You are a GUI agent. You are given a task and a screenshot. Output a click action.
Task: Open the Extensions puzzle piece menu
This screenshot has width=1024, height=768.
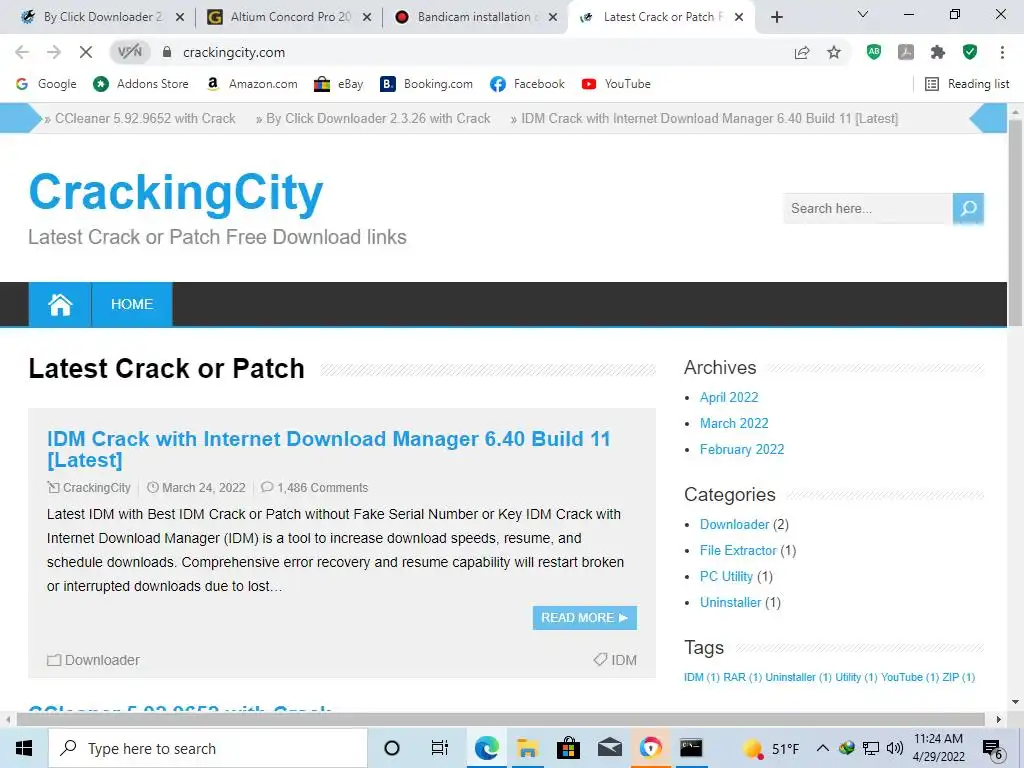tap(938, 52)
